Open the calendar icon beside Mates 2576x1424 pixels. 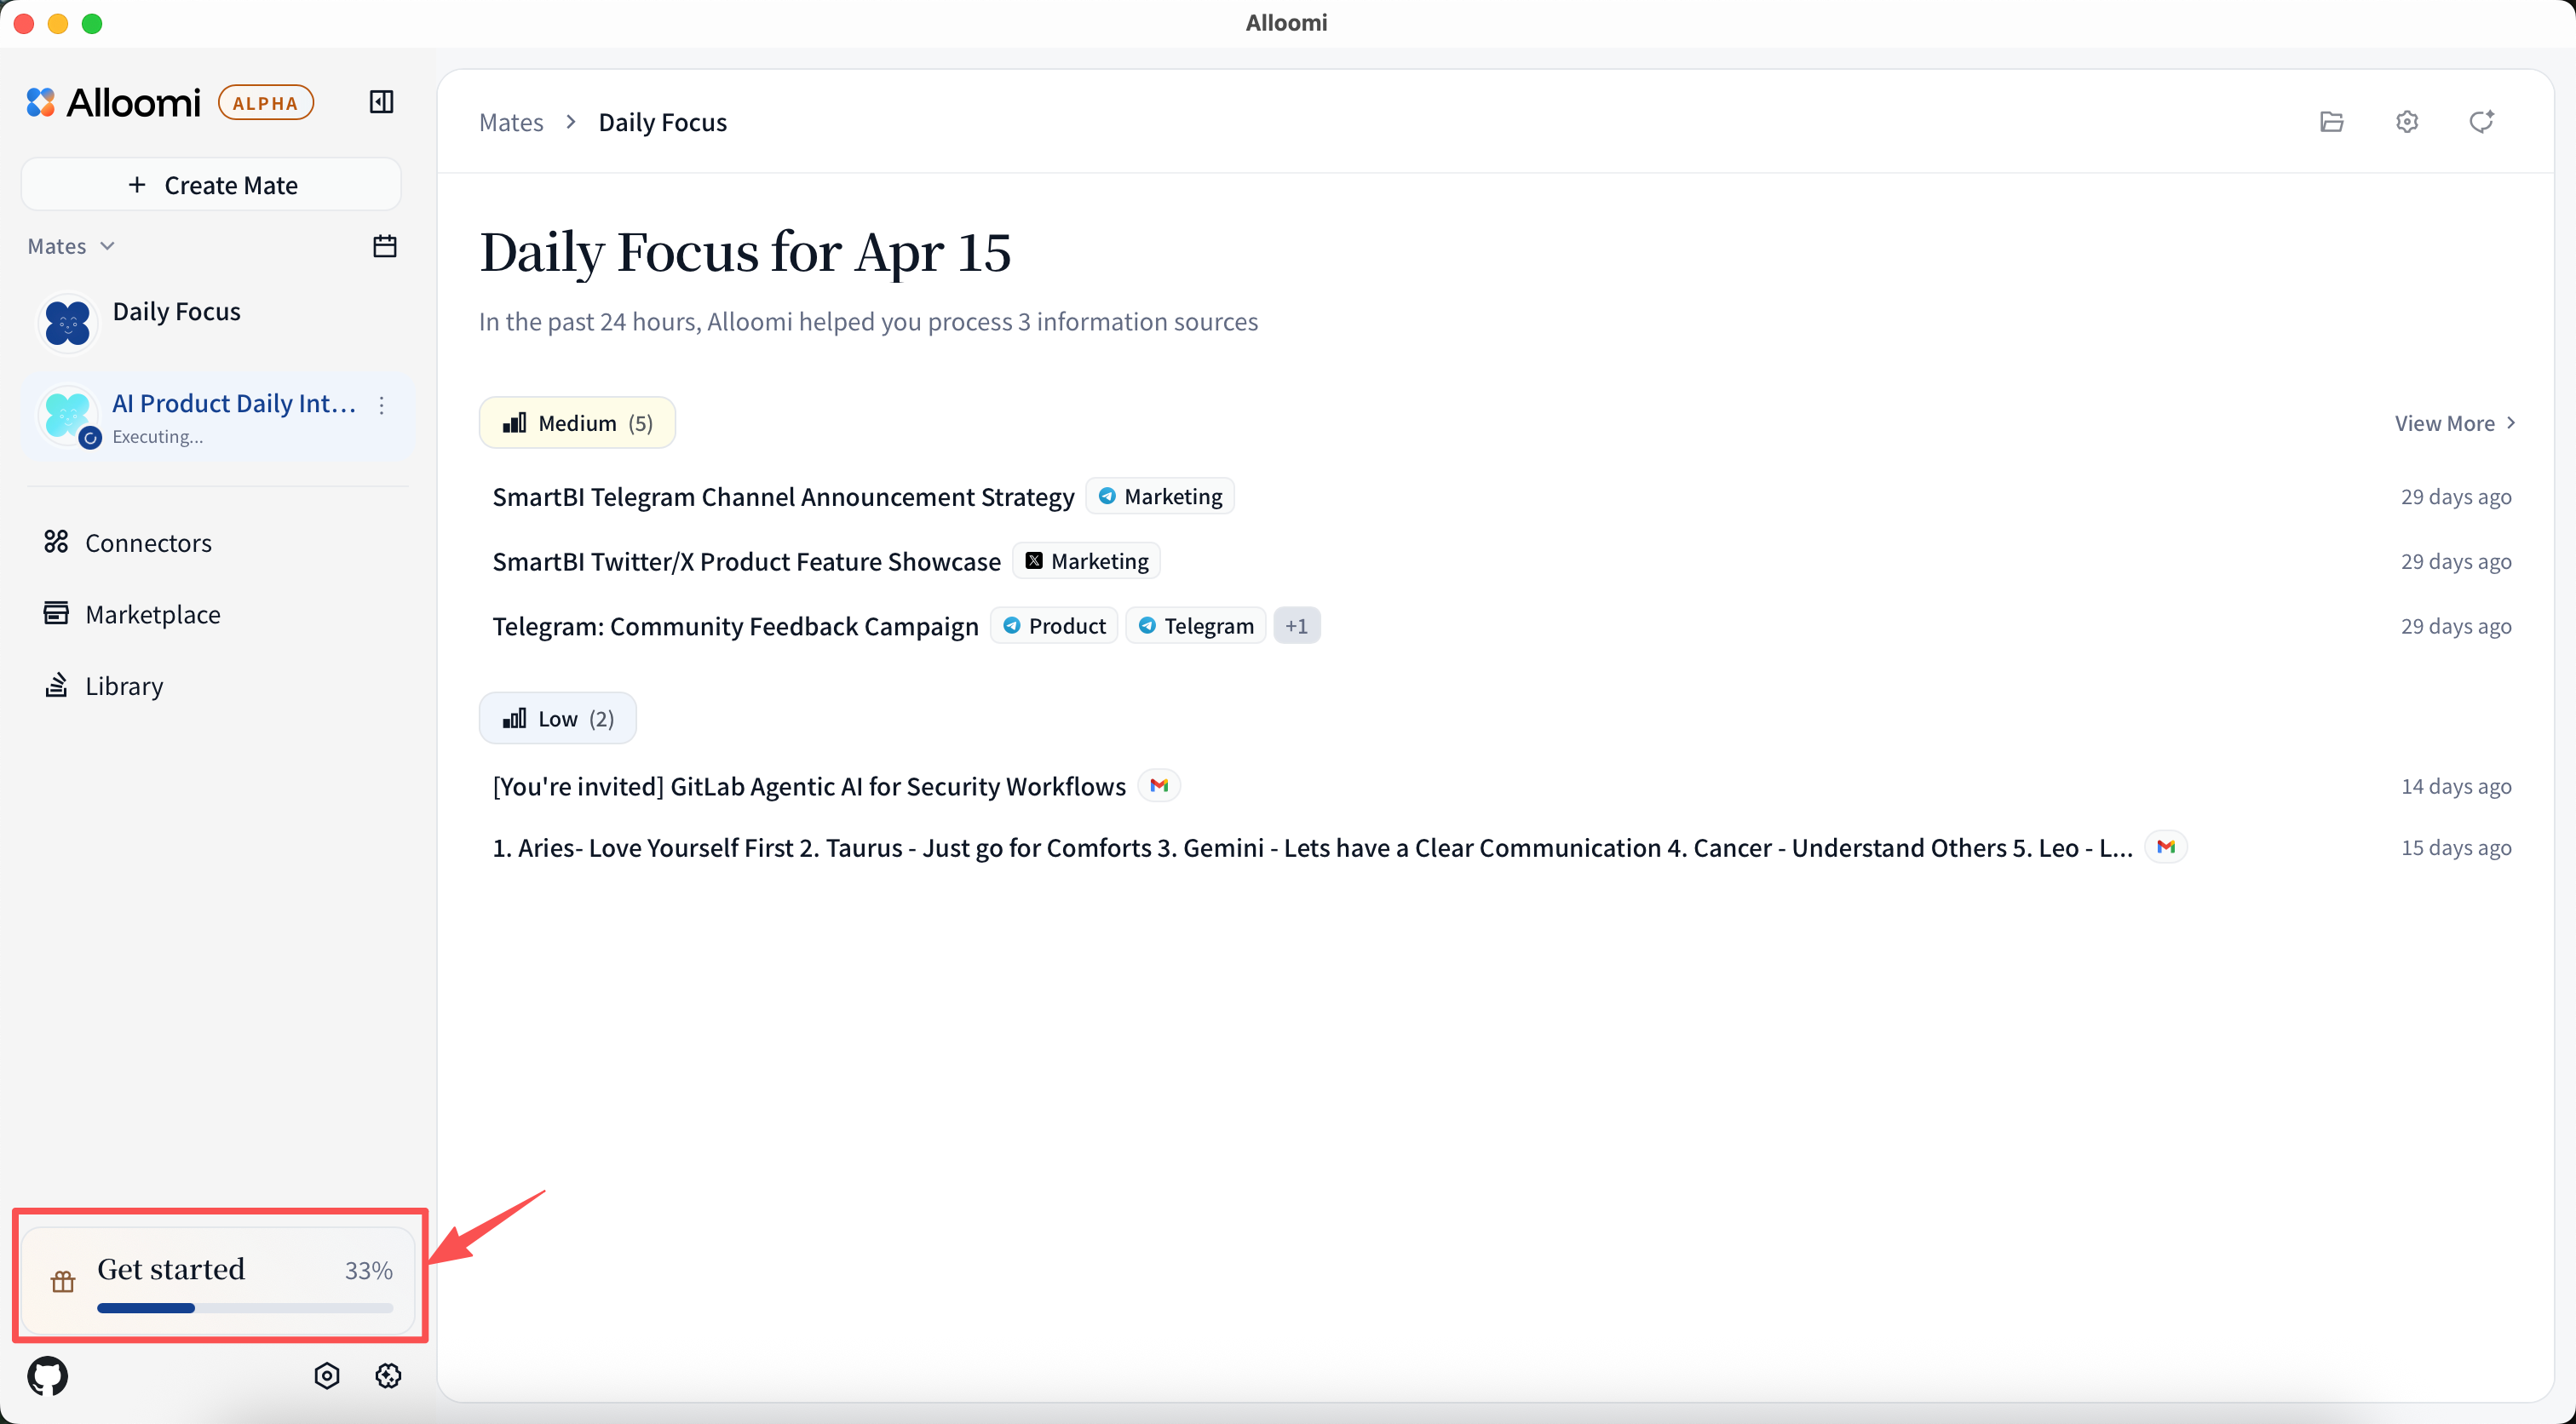pyautogui.click(x=384, y=246)
